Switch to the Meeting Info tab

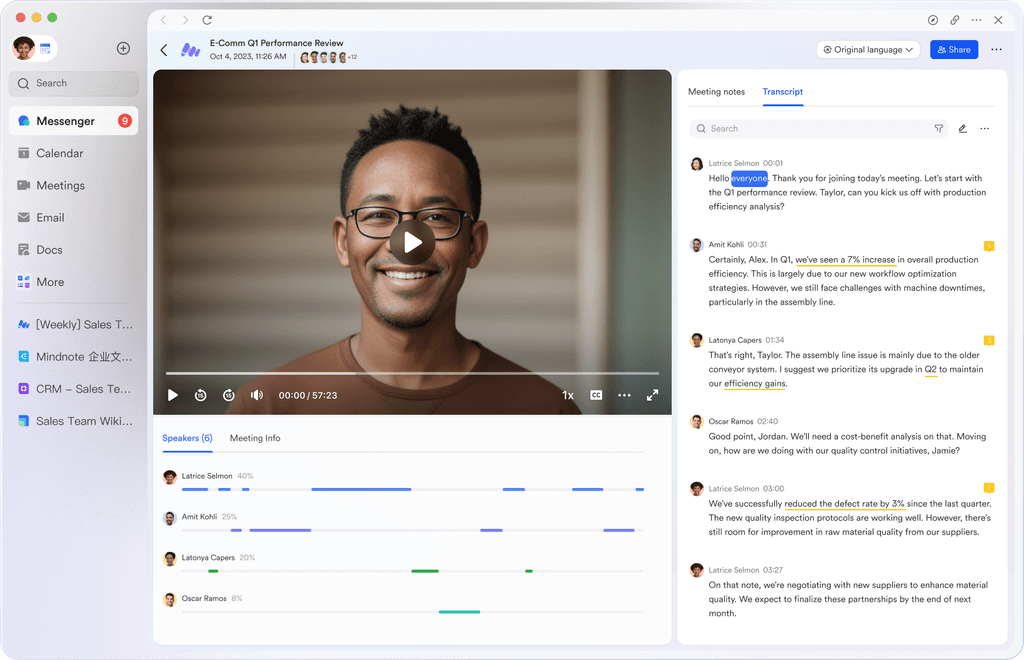pos(255,438)
